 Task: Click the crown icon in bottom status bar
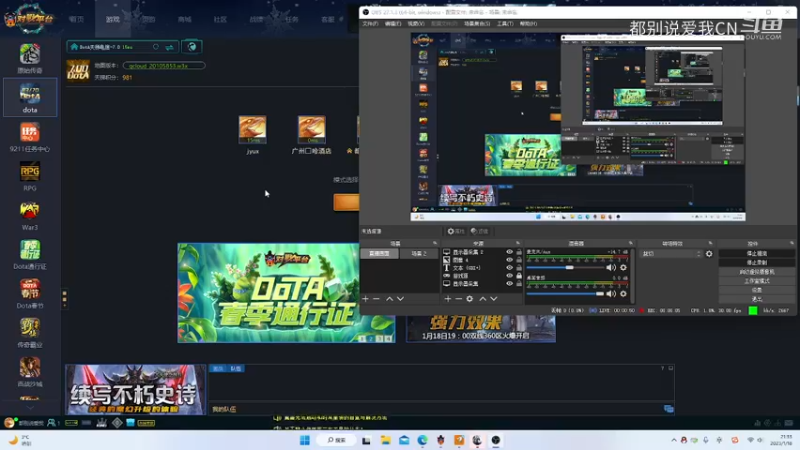[102, 422]
